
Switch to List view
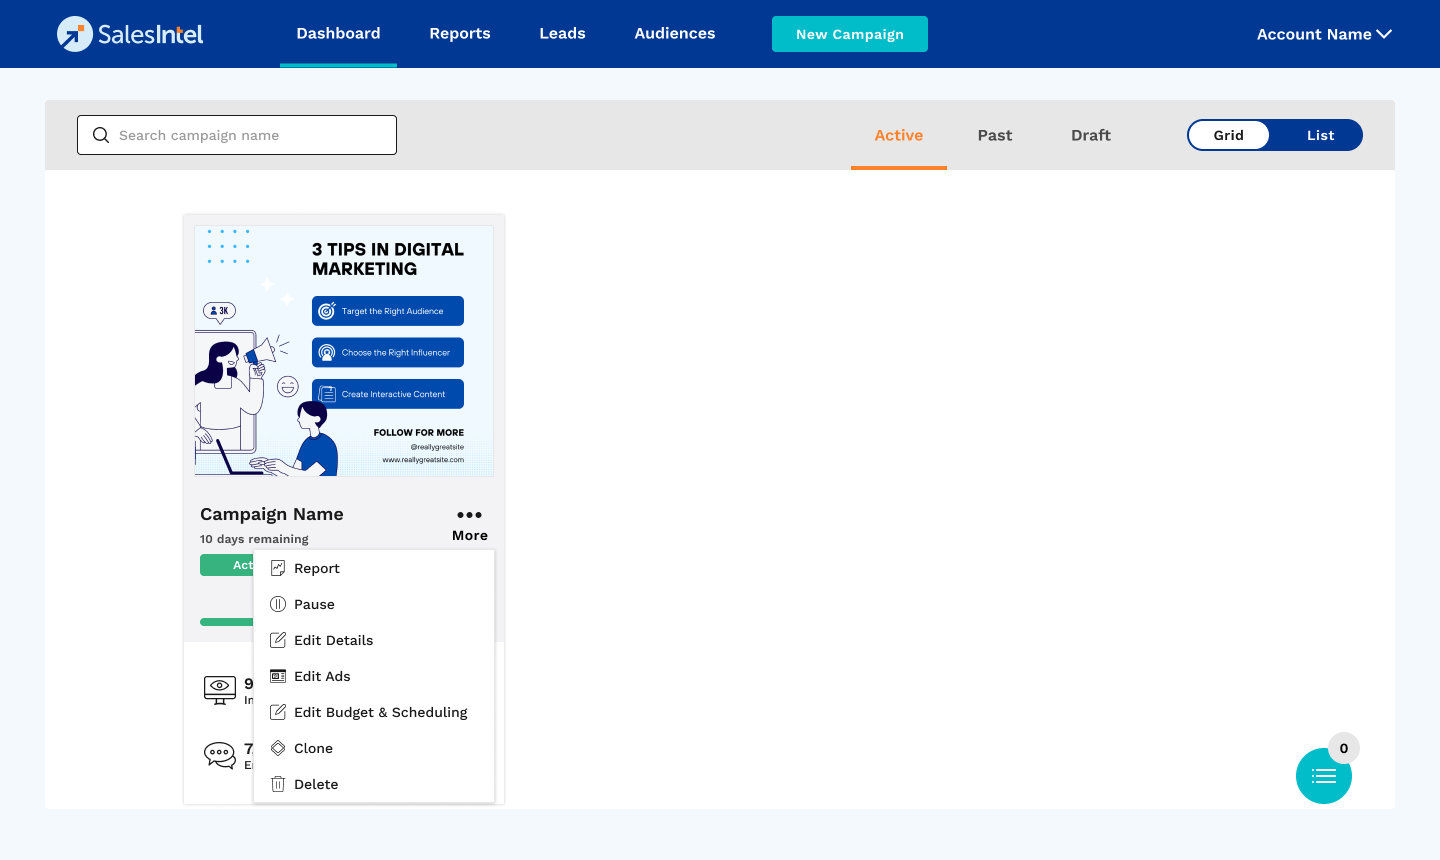pyautogui.click(x=1320, y=135)
